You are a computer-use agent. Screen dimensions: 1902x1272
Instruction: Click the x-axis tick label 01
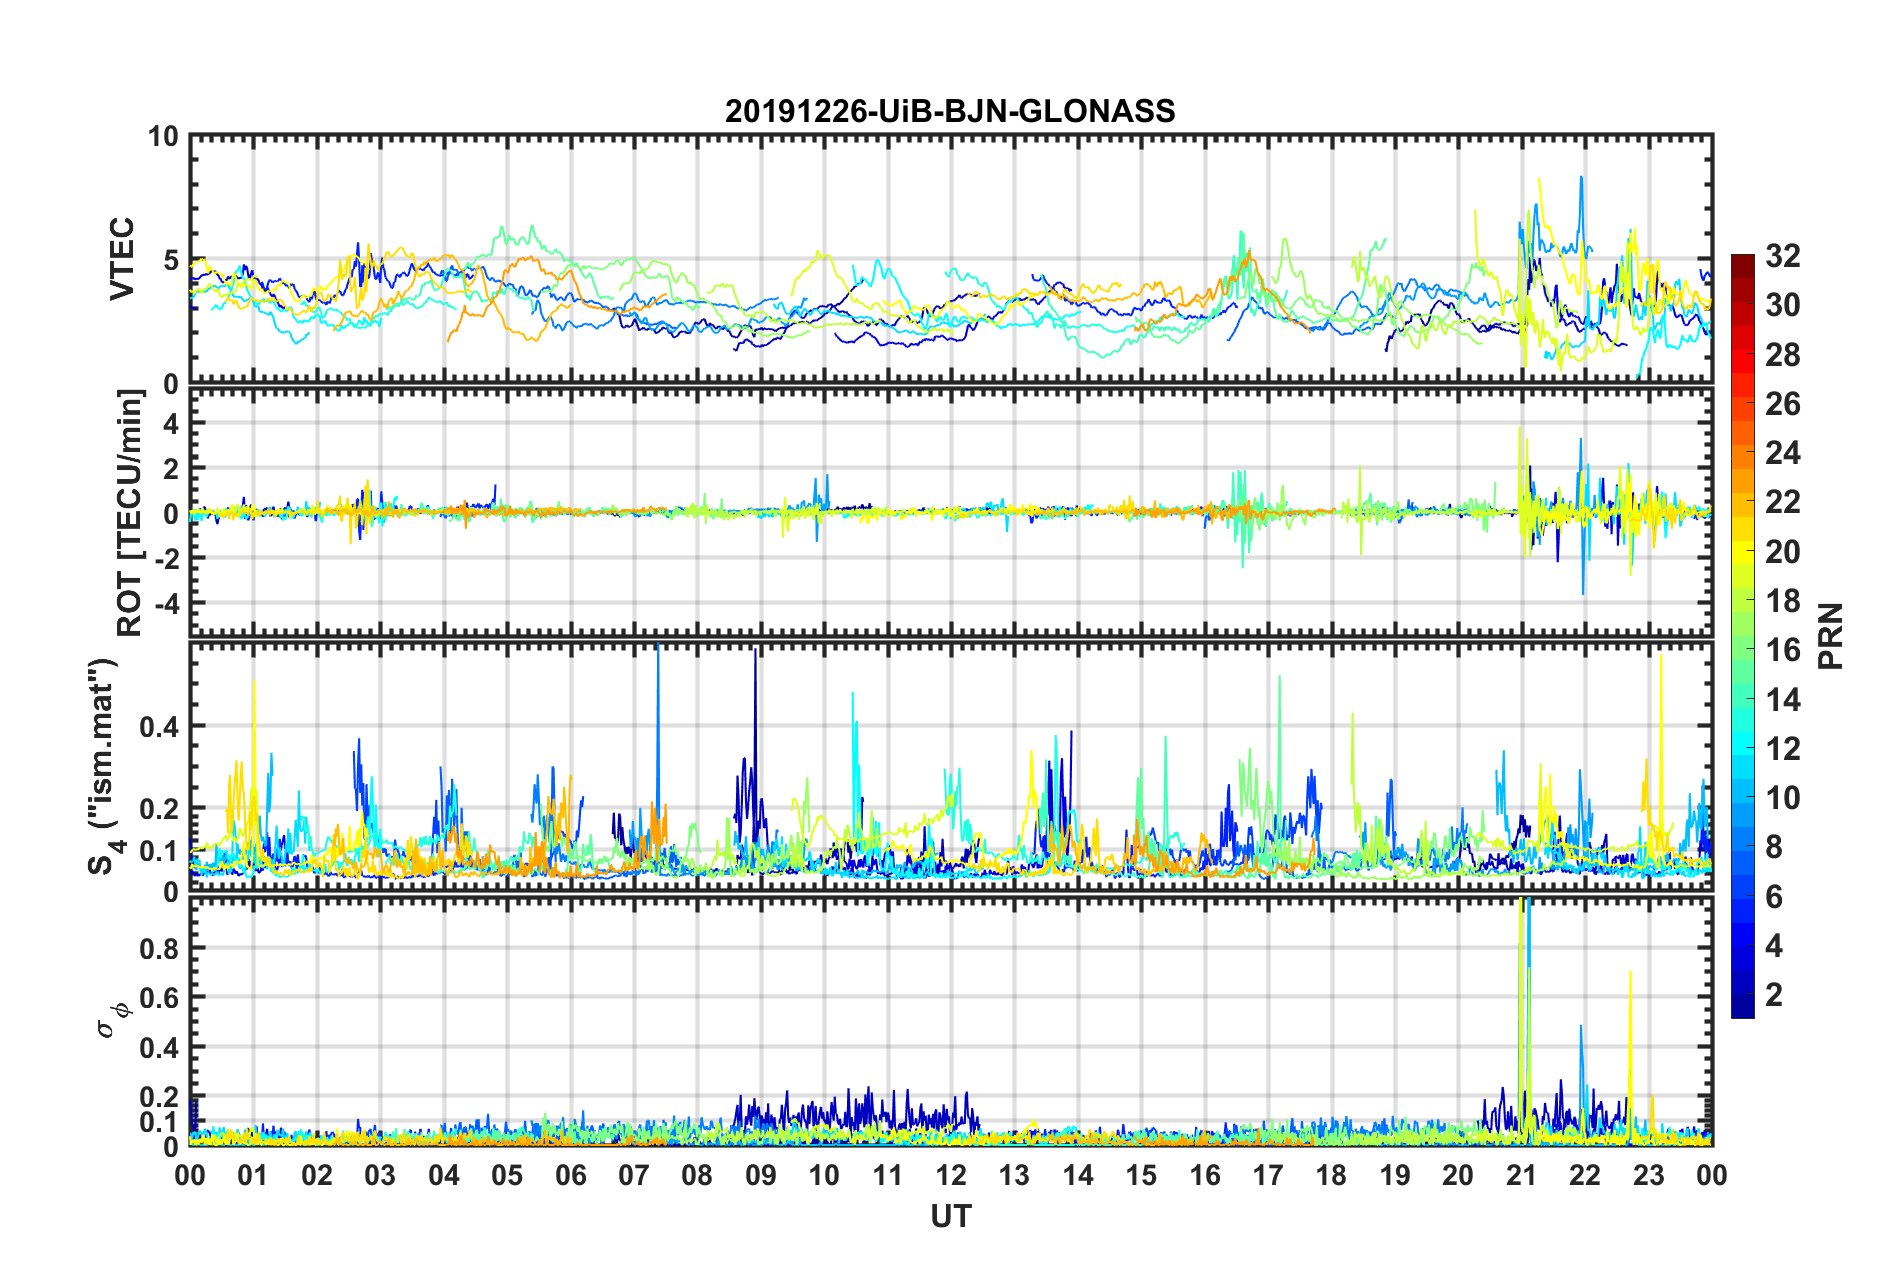point(253,1175)
